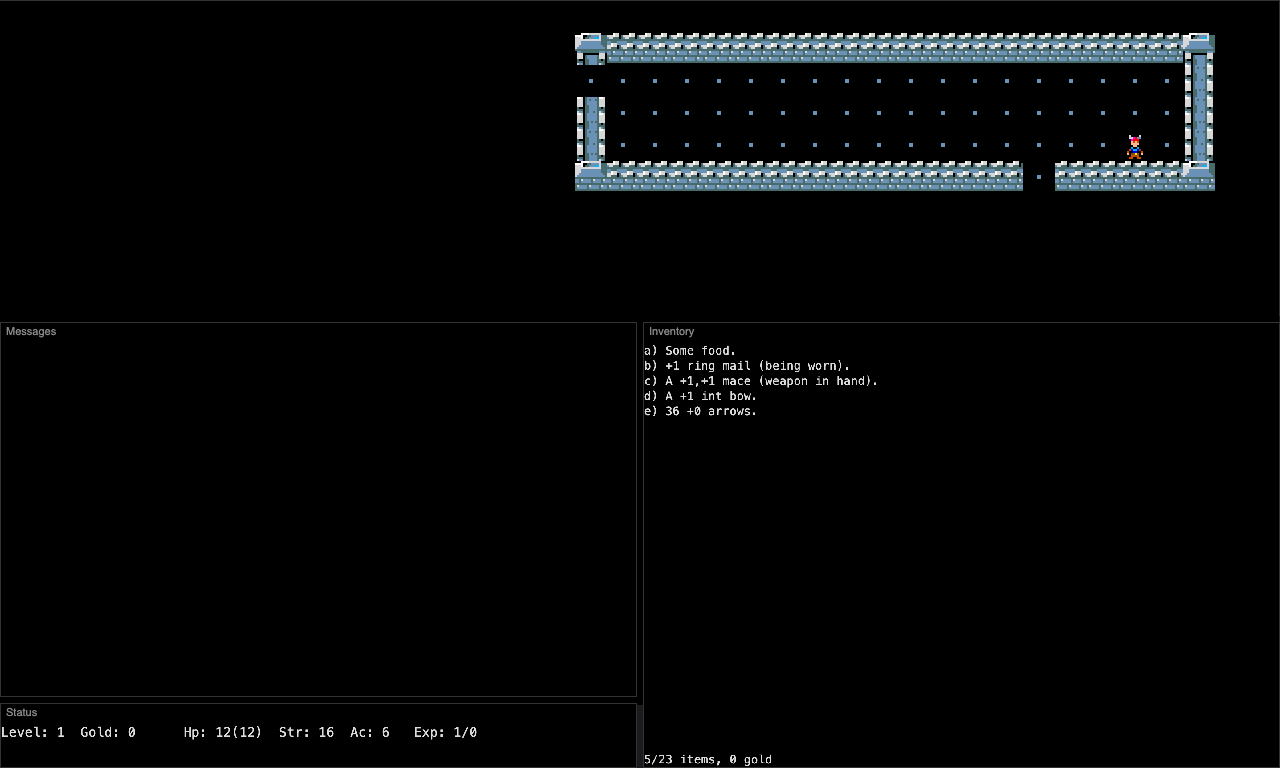Viewport: 1280px width, 768px height.
Task: Select the '36 +0 arrows.' inventory item
Action: (x=700, y=411)
